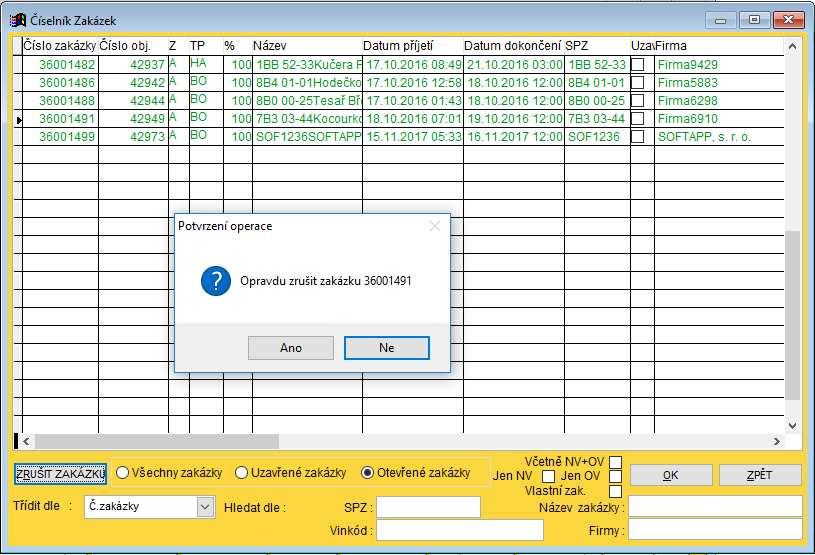Viewport: 815px width, 555px height.
Task: Click the Číslo zakázky column header
Action: click(x=60, y=46)
